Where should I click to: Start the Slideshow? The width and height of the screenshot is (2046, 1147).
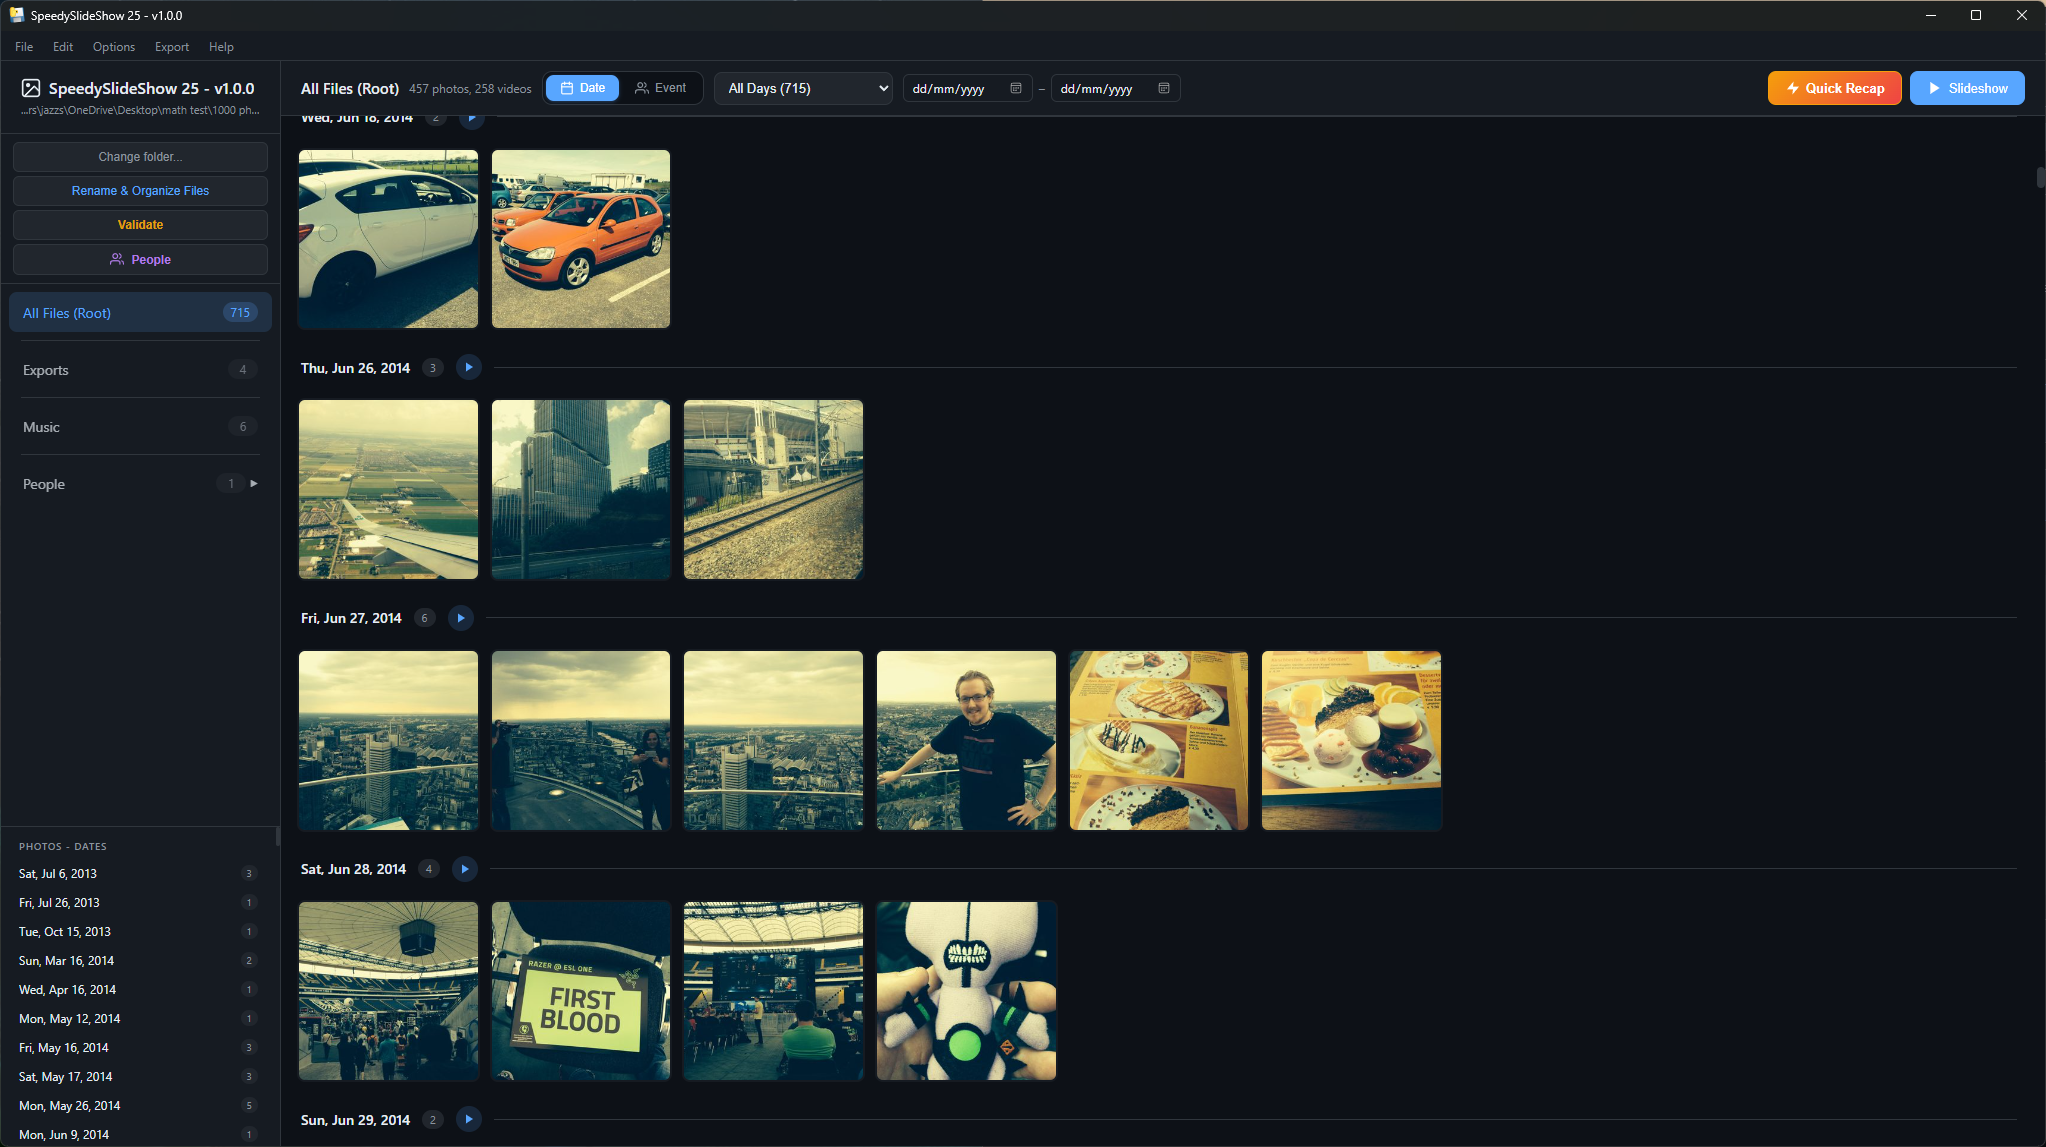[x=1966, y=88]
